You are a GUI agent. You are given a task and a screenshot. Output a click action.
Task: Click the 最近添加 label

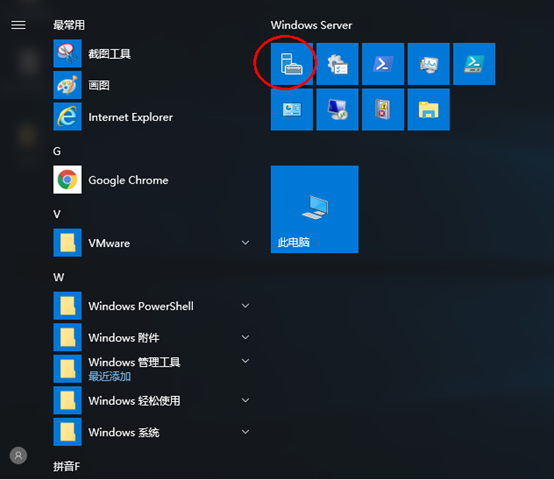click(110, 377)
